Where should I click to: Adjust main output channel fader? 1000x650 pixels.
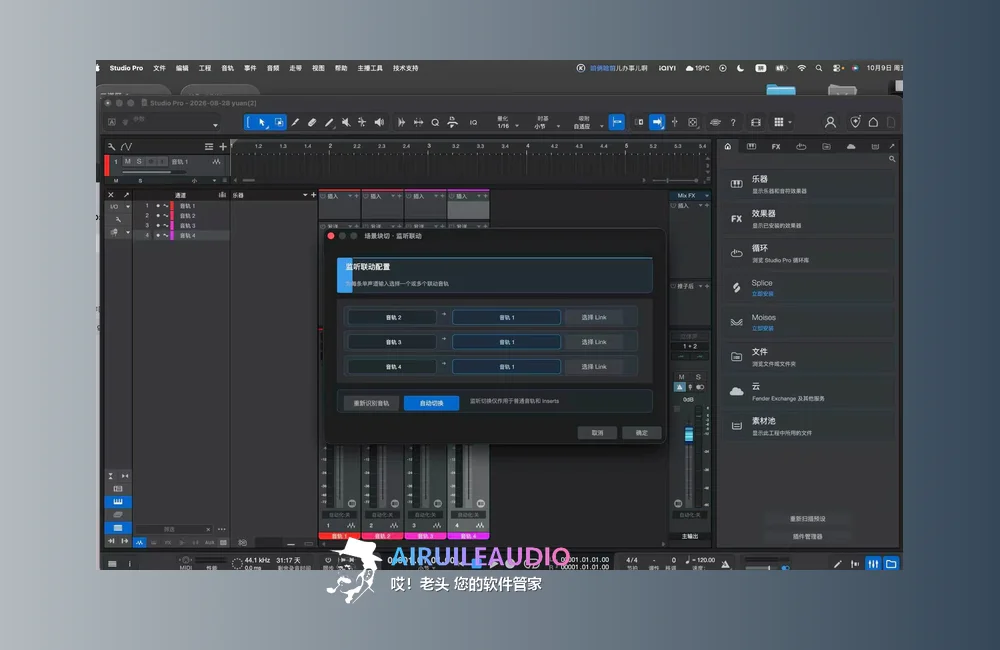pyautogui.click(x=689, y=435)
